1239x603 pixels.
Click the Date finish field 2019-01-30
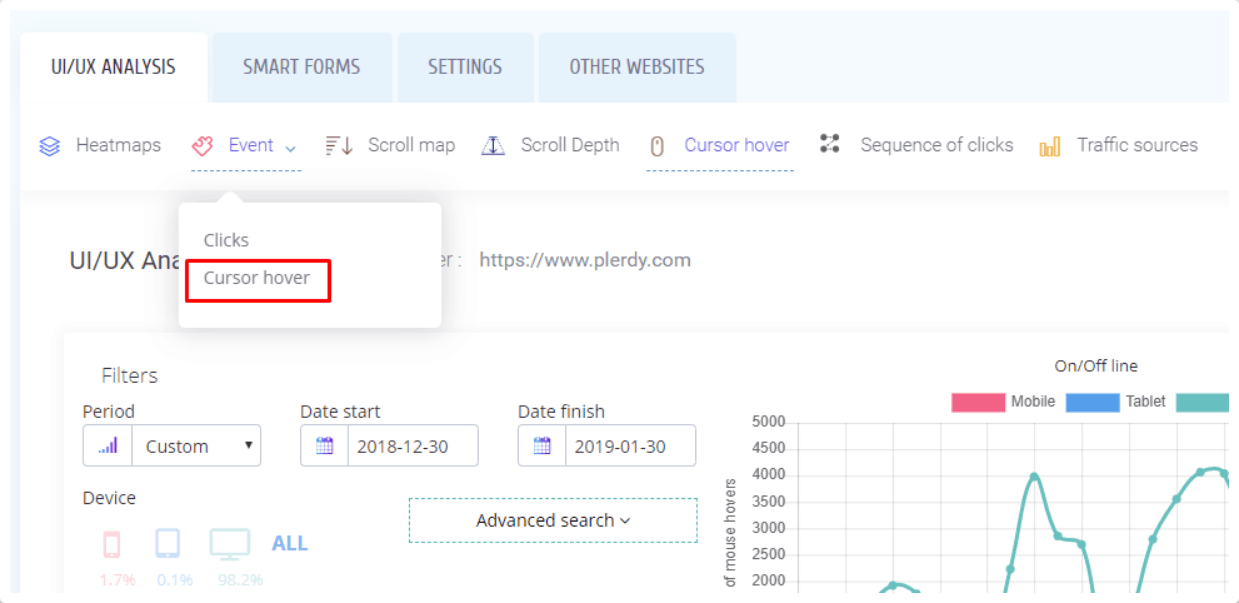coord(630,446)
